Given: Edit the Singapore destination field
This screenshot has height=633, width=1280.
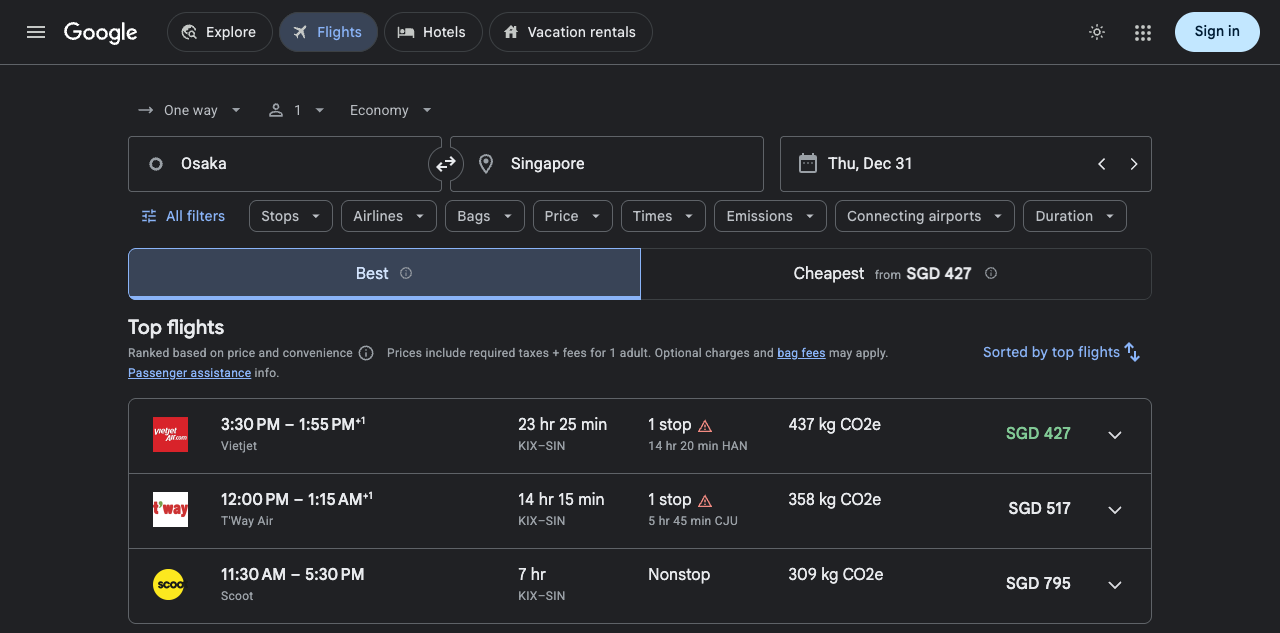Looking at the screenshot, I should point(607,164).
